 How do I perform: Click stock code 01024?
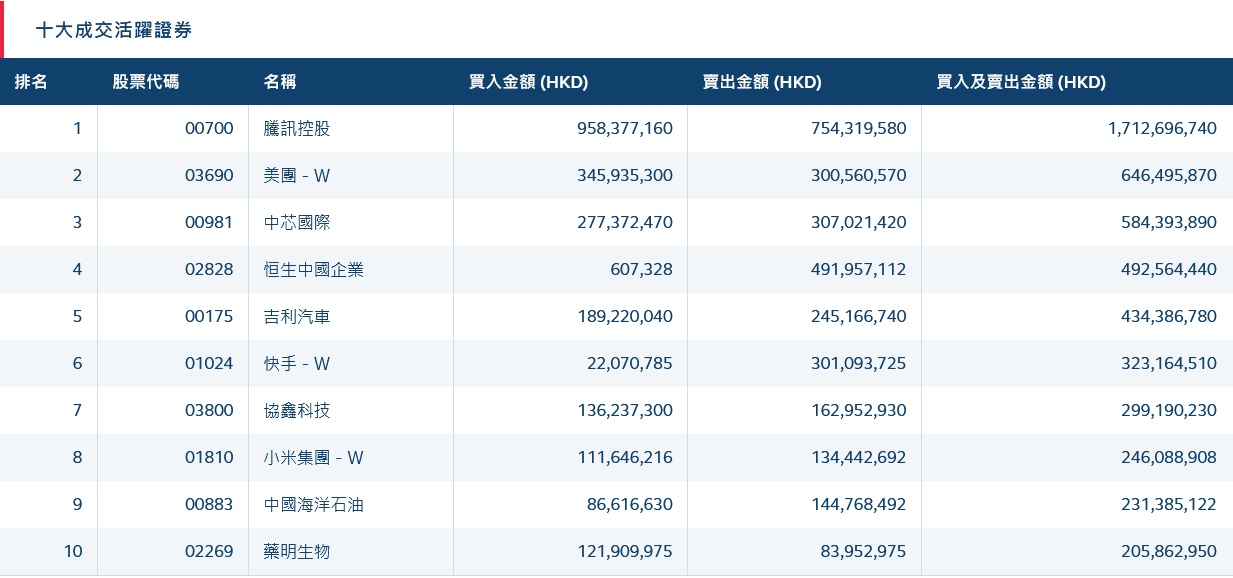click(x=209, y=363)
